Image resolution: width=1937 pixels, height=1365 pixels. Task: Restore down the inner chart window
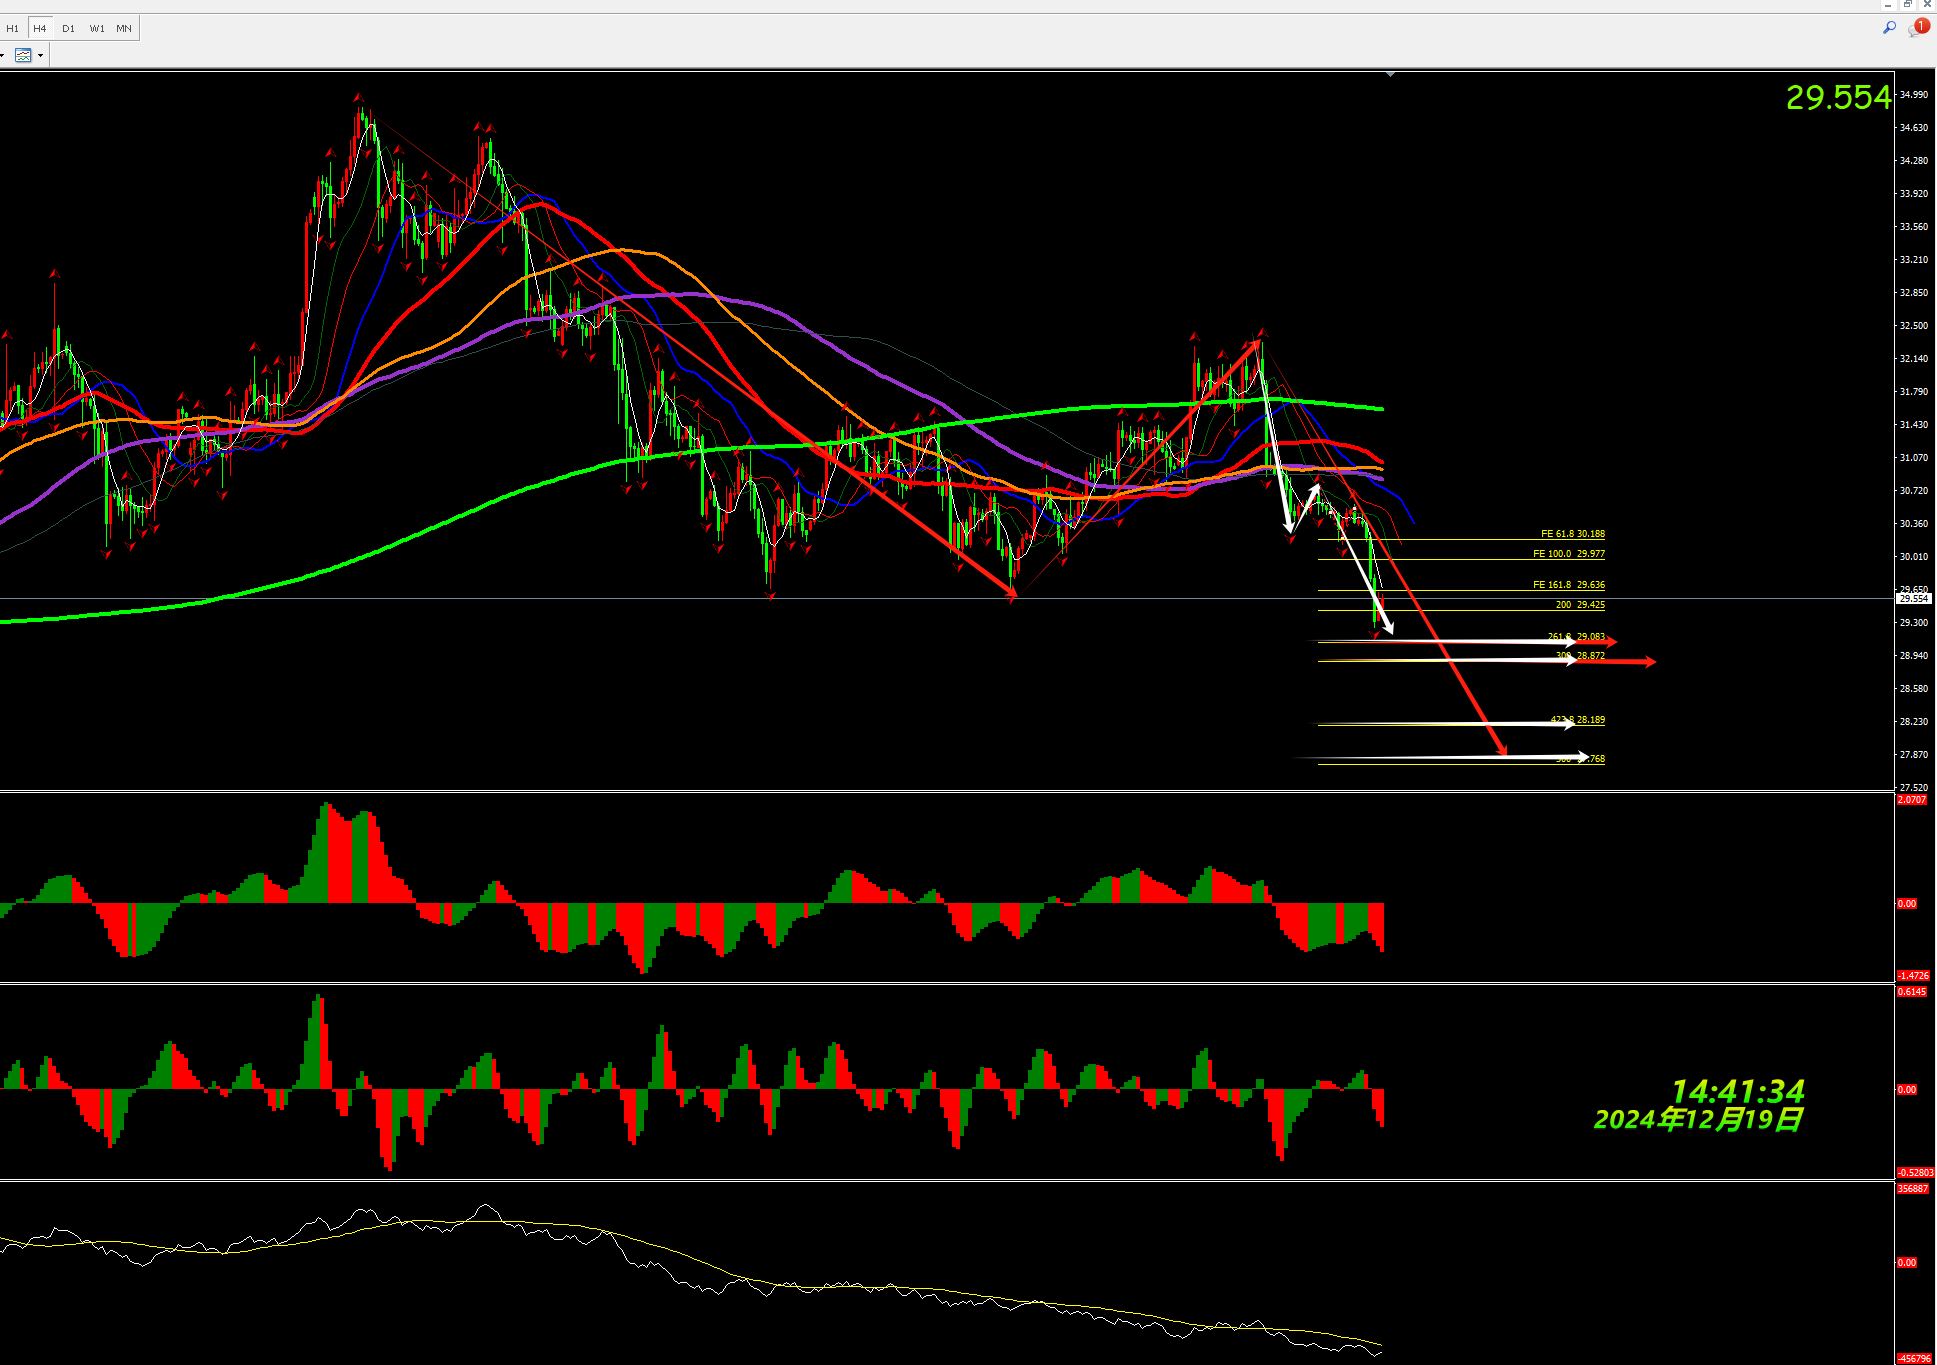1907,5
